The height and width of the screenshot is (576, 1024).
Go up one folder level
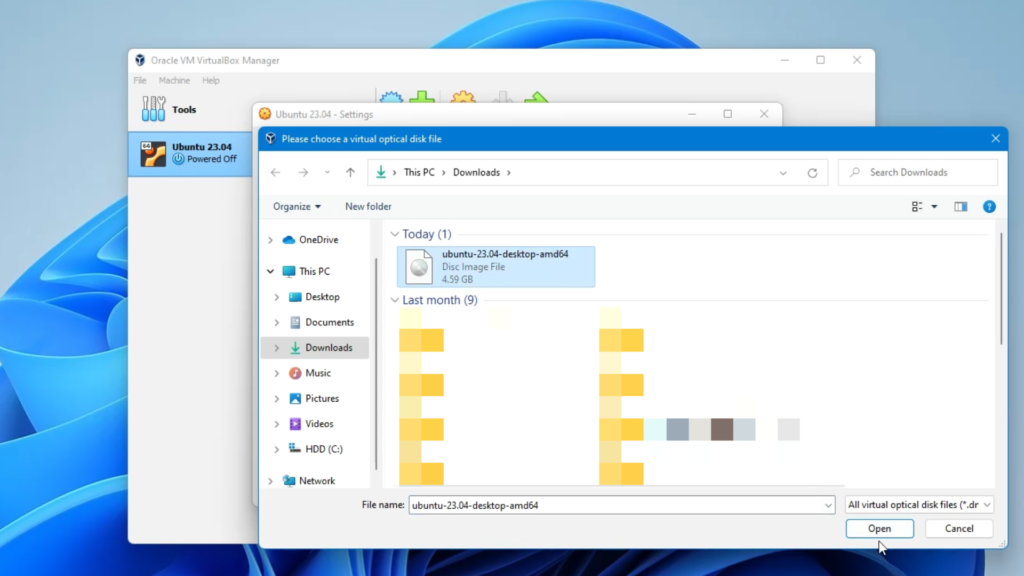pyautogui.click(x=351, y=172)
